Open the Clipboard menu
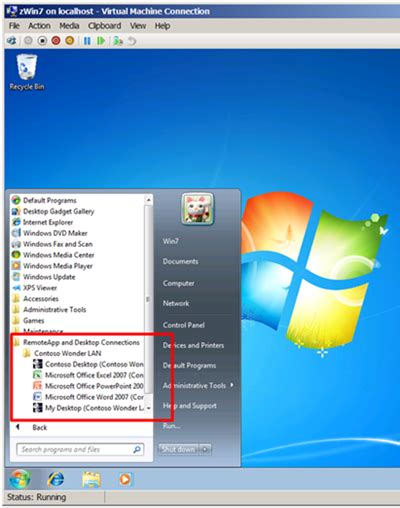This screenshot has width=400, height=508. [x=104, y=26]
